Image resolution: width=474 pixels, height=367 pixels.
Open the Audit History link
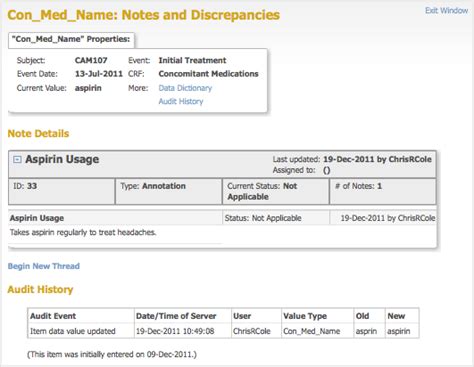pyautogui.click(x=181, y=101)
